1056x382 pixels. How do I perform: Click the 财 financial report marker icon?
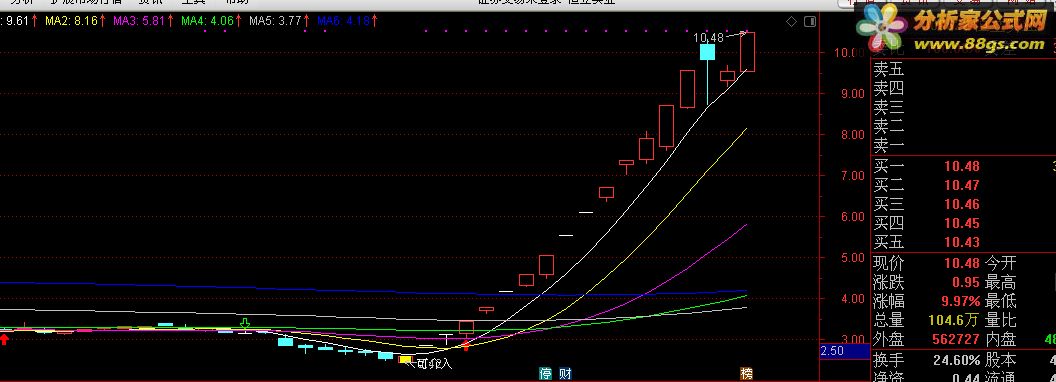click(566, 373)
